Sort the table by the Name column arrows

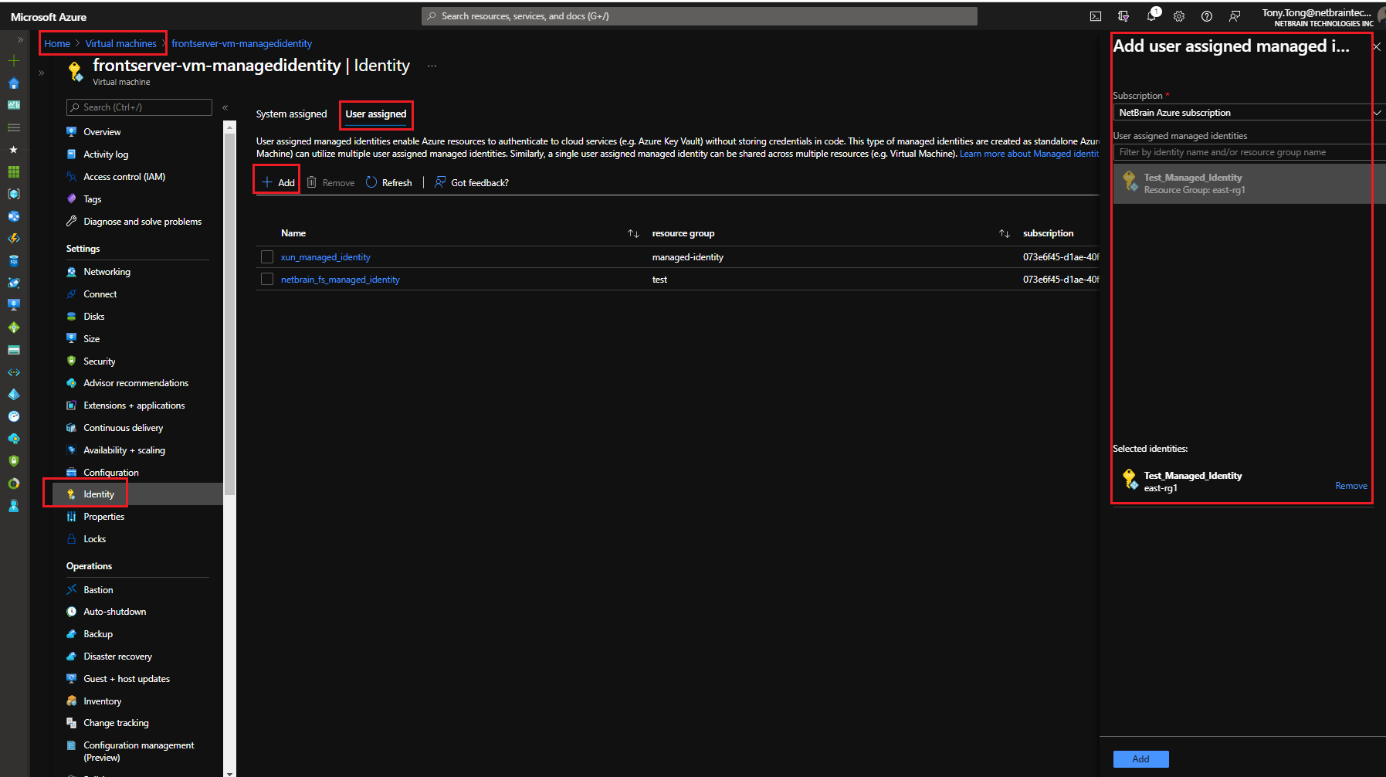pos(633,234)
